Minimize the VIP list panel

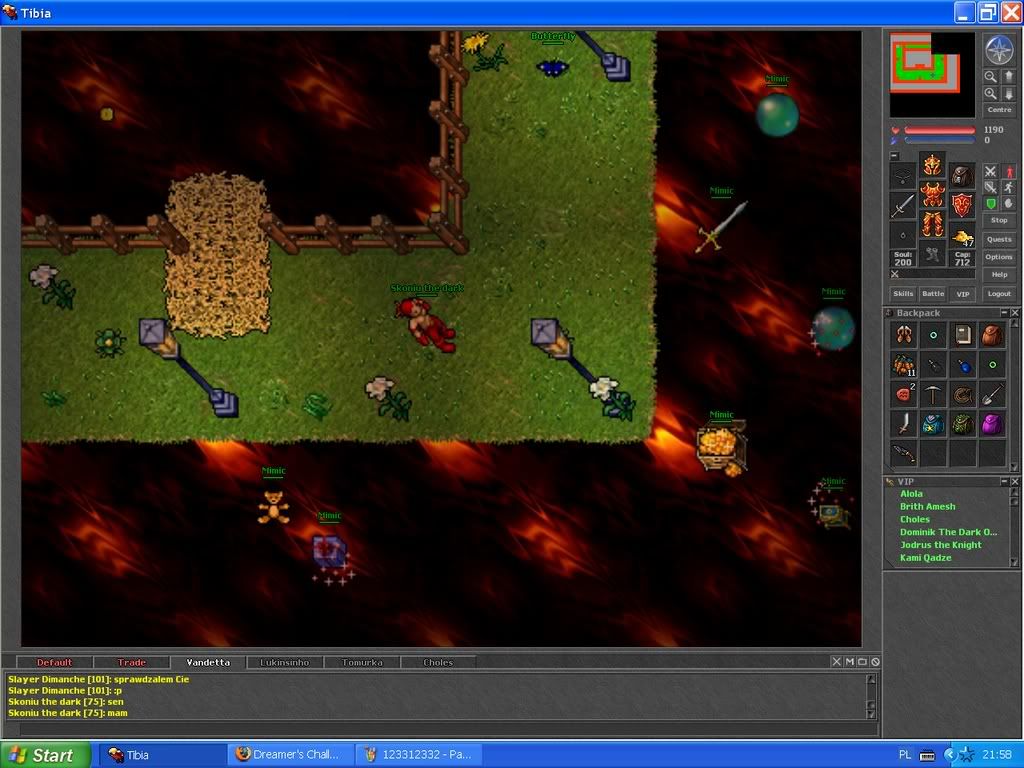pos(1004,481)
